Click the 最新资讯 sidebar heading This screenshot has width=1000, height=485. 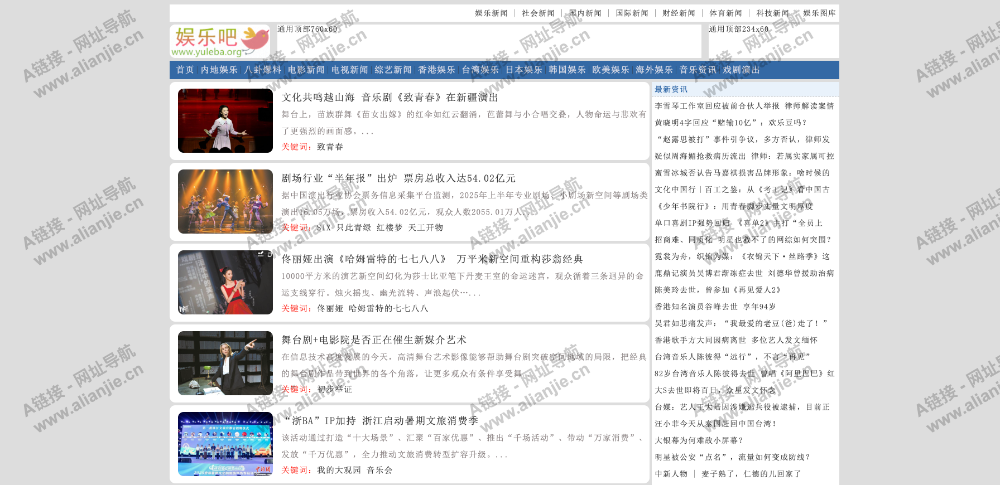click(x=670, y=89)
